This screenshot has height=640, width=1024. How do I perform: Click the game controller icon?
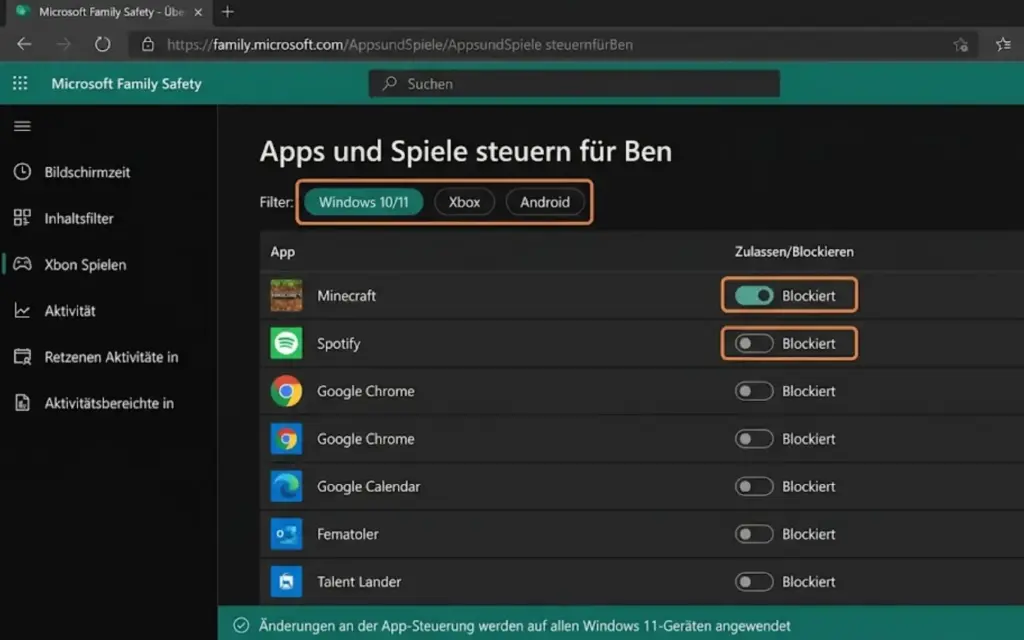(x=22, y=264)
